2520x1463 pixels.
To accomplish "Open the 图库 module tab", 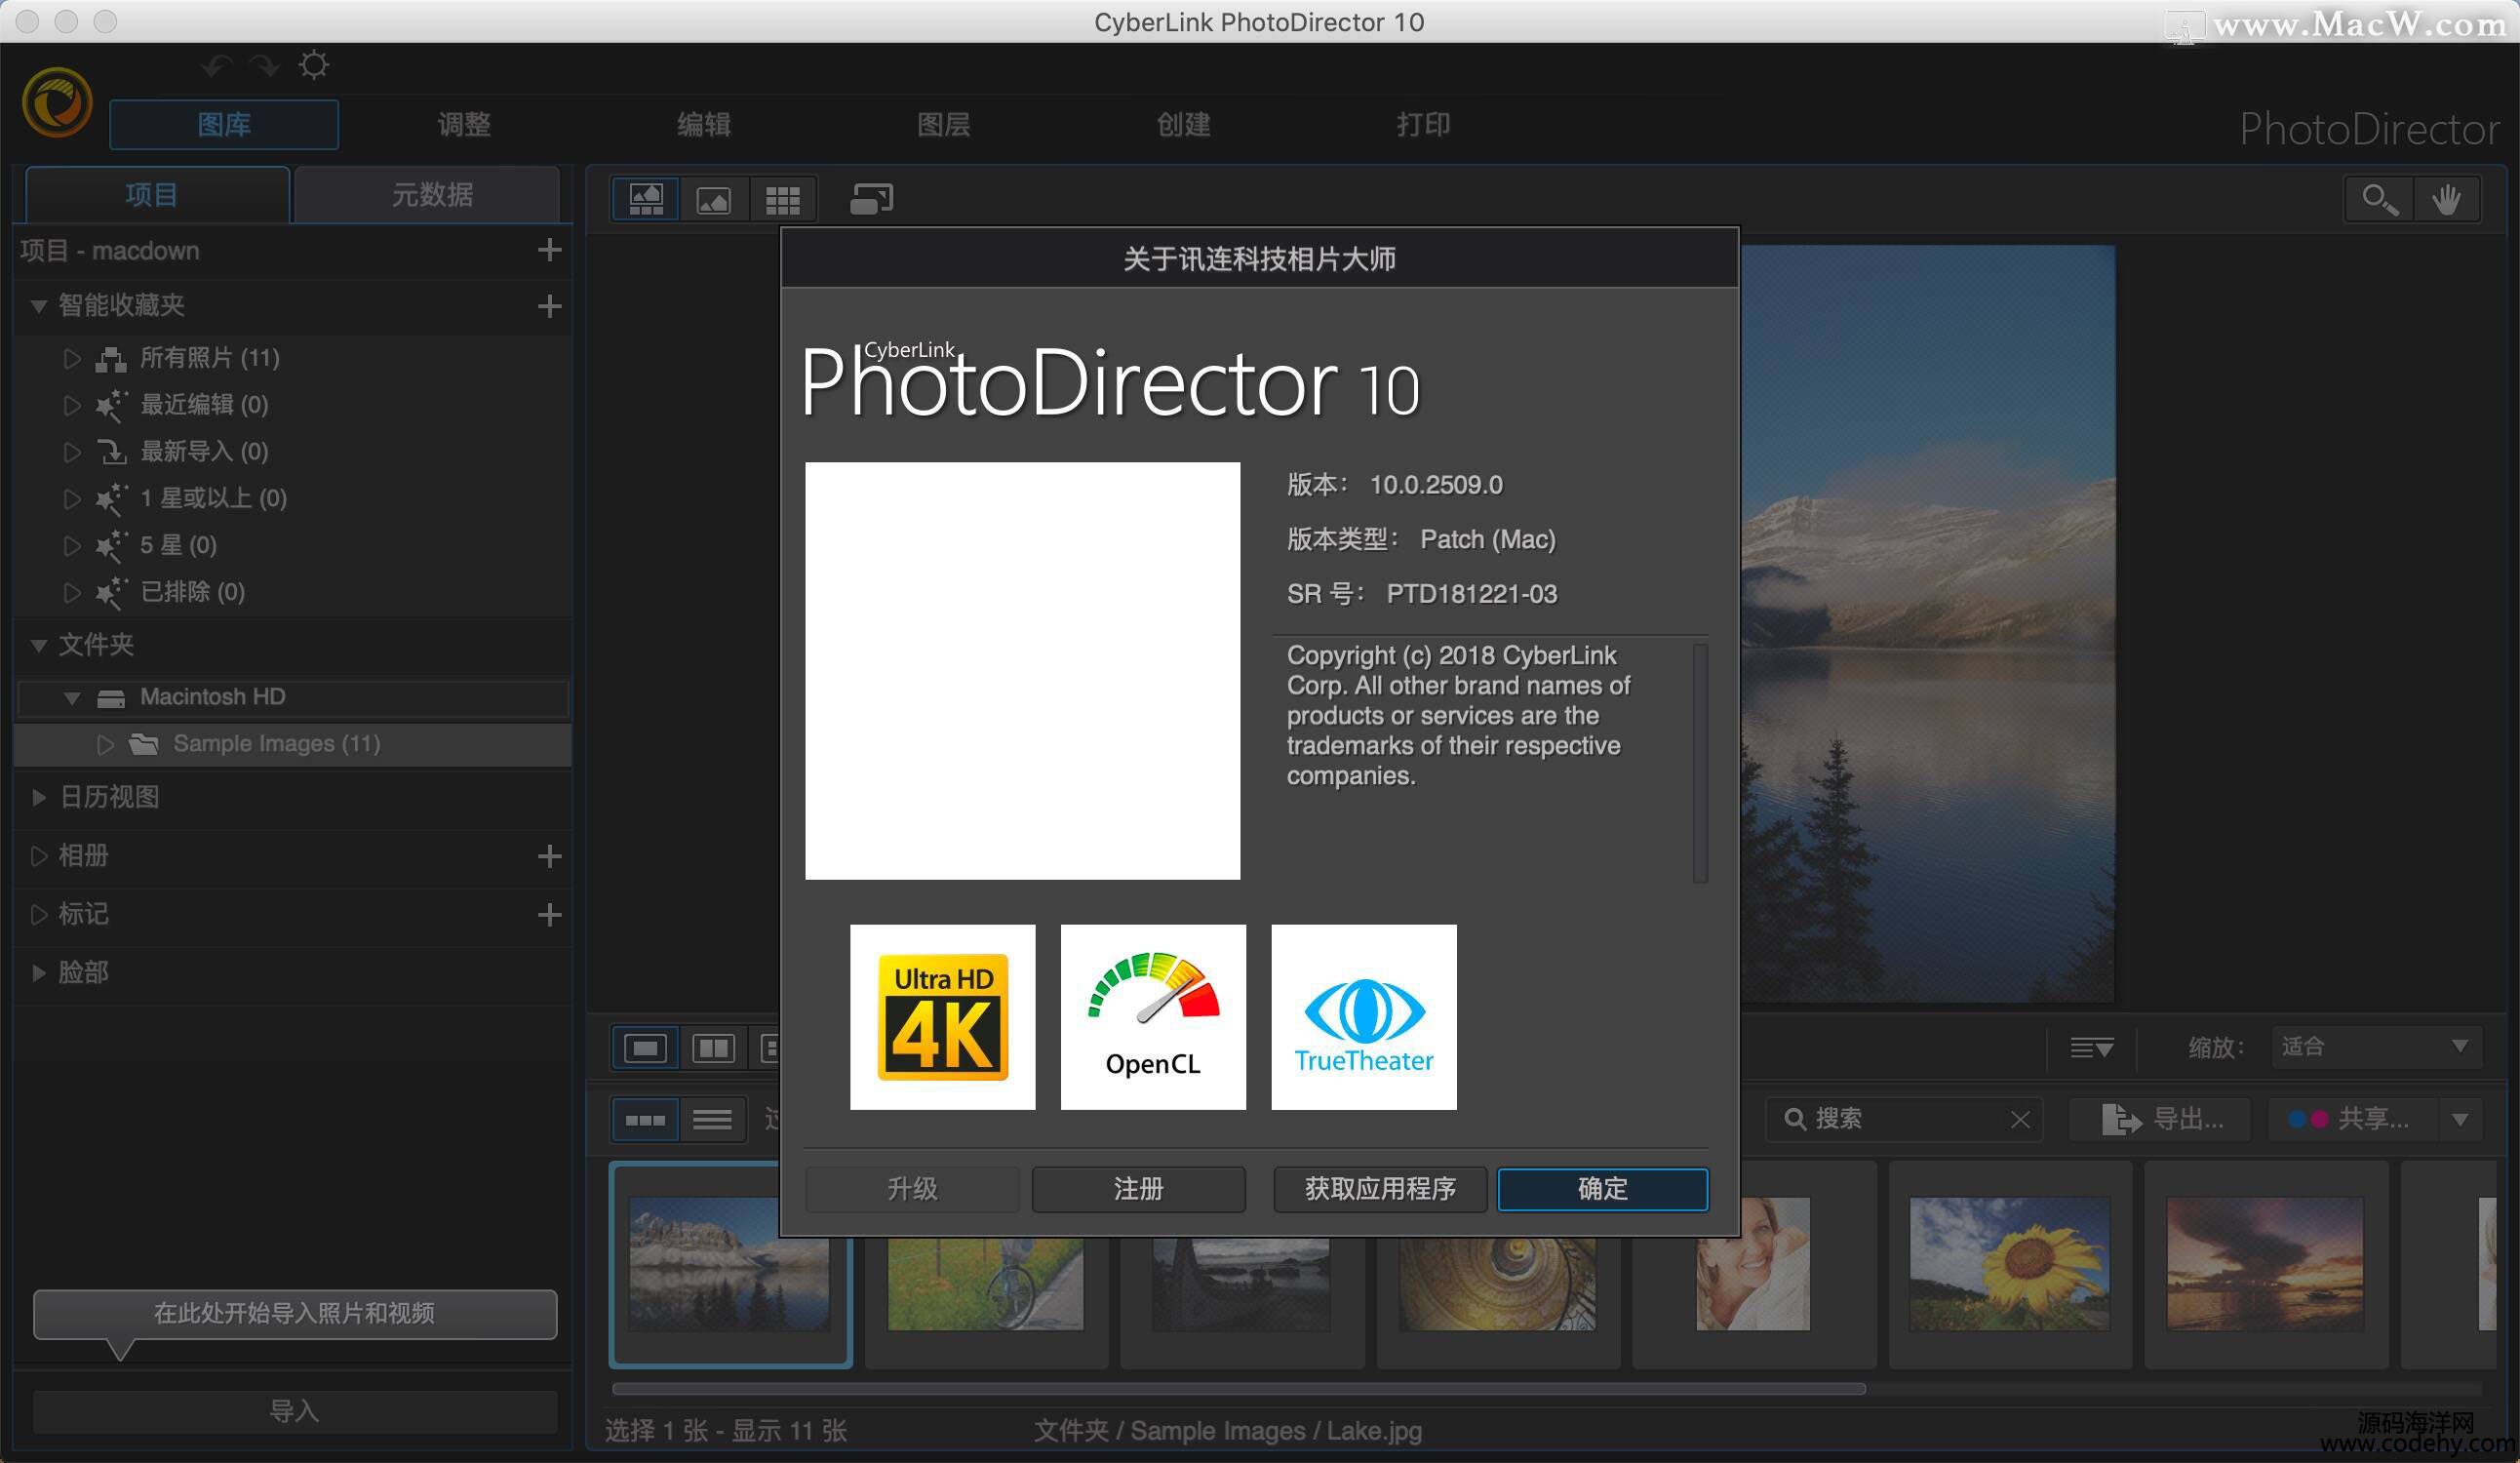I will pos(224,125).
